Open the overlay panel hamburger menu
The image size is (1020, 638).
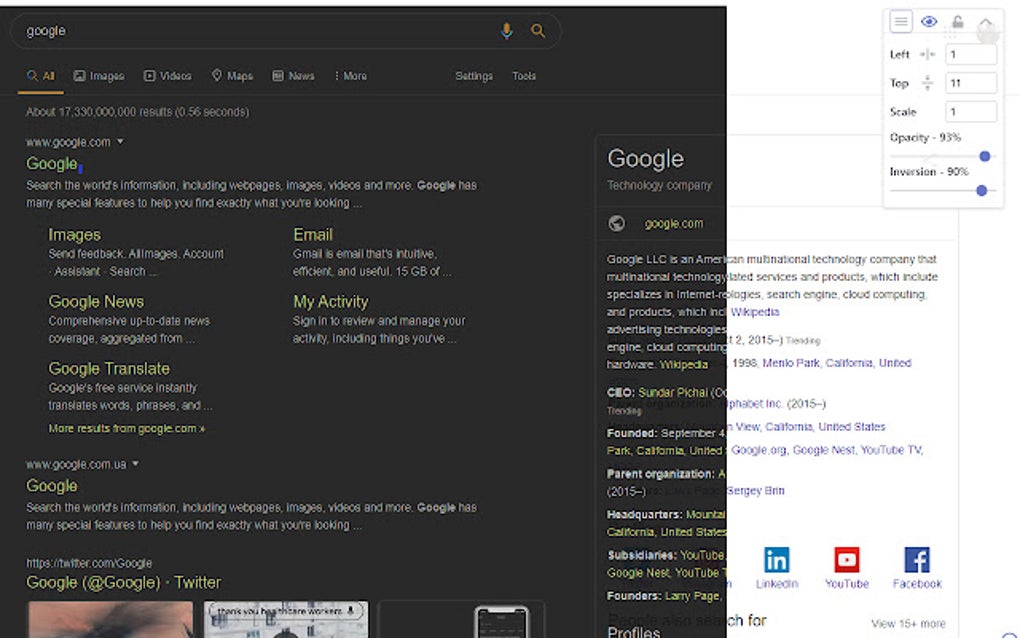(x=901, y=22)
